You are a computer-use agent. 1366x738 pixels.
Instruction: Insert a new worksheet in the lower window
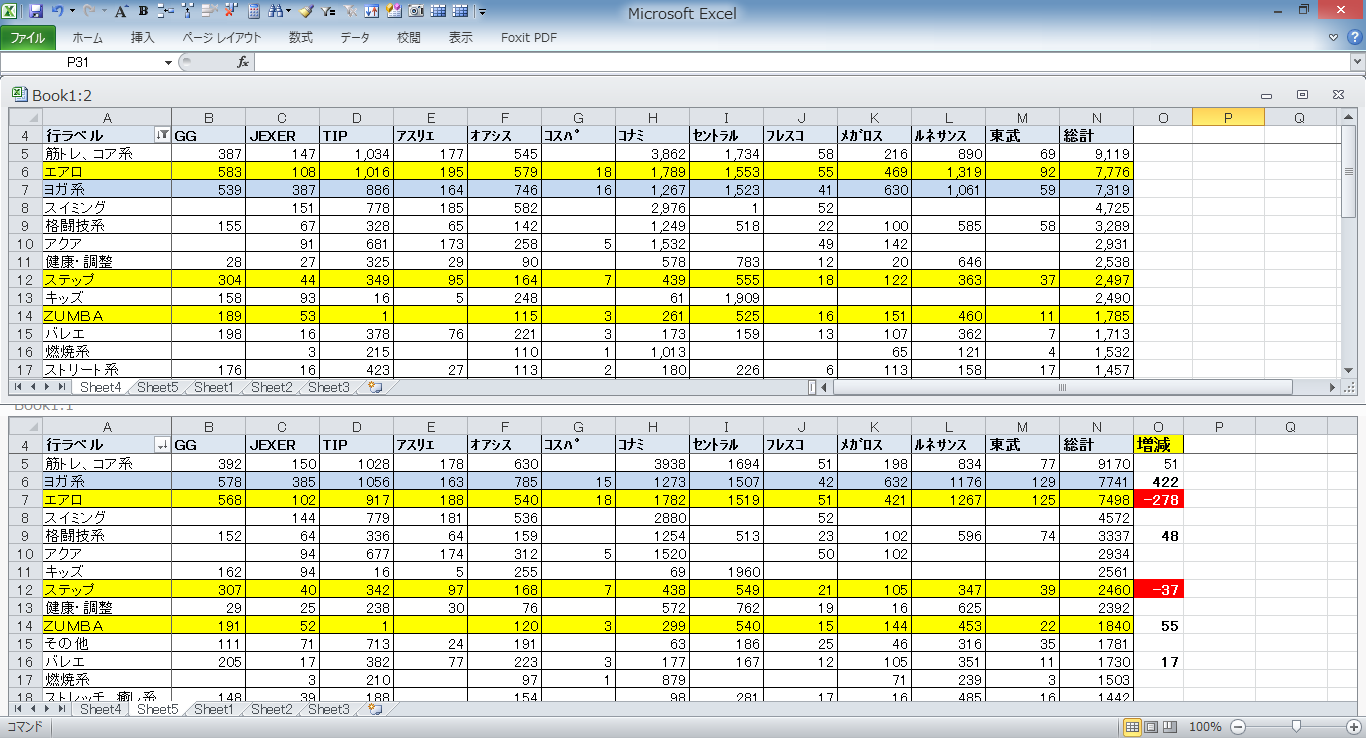click(375, 709)
